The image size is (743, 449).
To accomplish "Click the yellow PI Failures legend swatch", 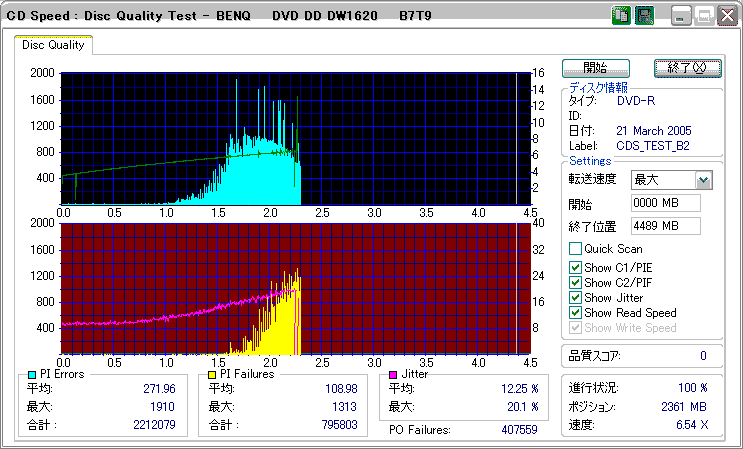I will tap(212, 375).
